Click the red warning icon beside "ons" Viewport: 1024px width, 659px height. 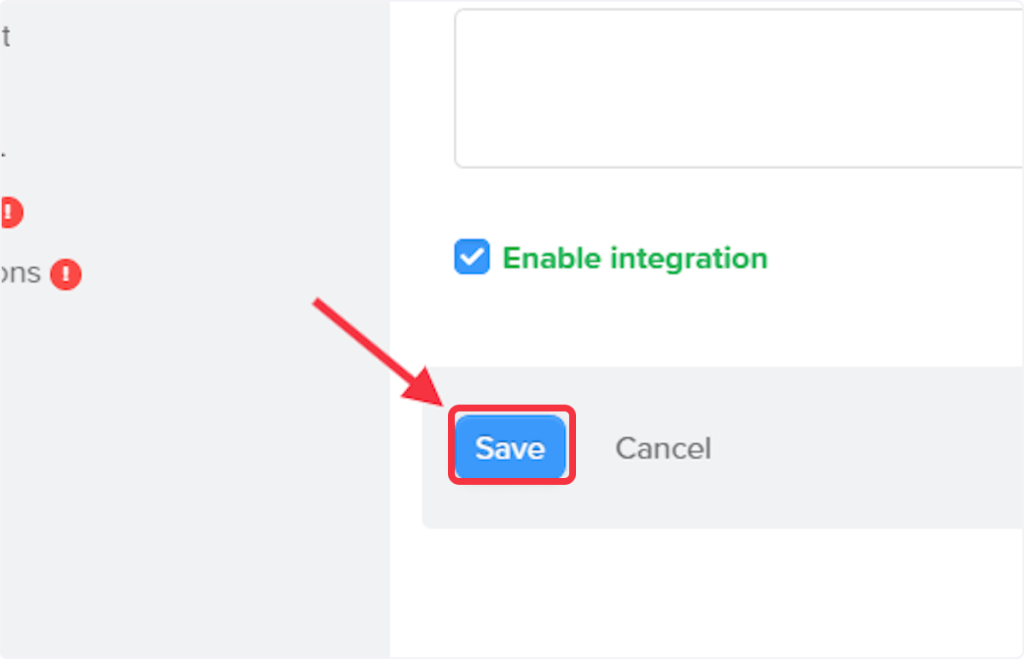pyautogui.click(x=66, y=274)
